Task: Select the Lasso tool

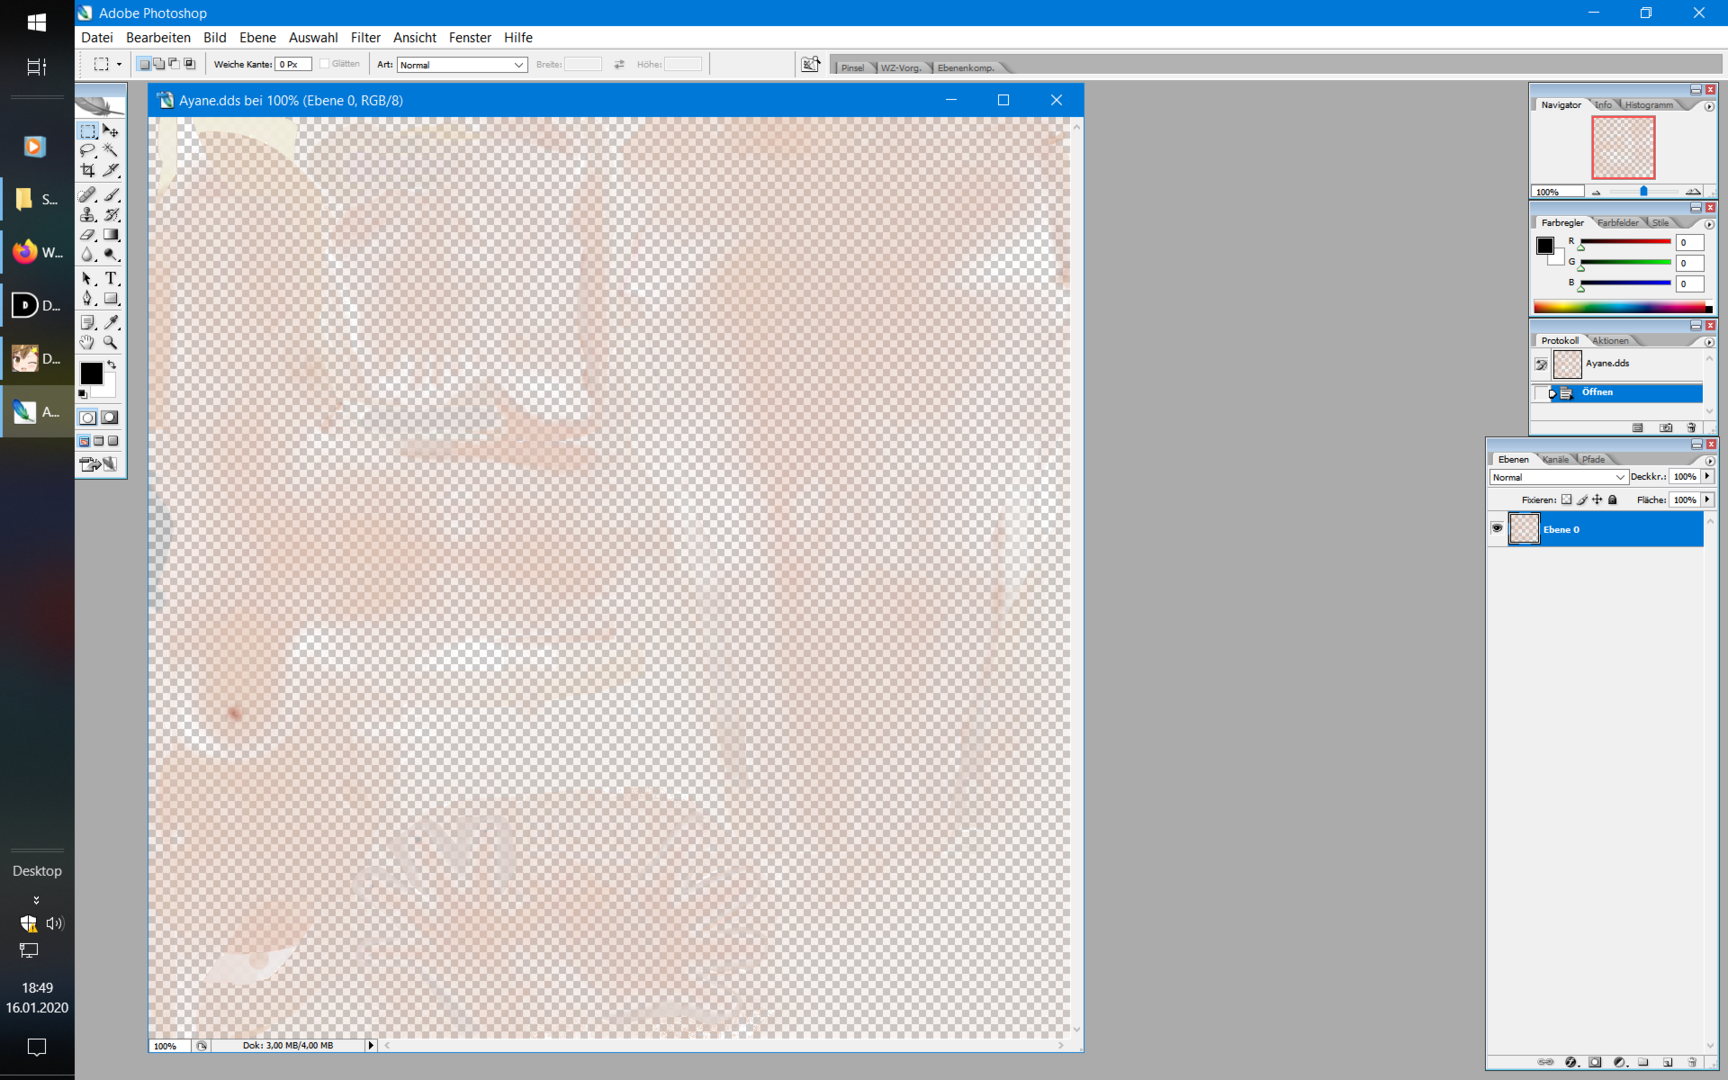Action: tap(88, 150)
